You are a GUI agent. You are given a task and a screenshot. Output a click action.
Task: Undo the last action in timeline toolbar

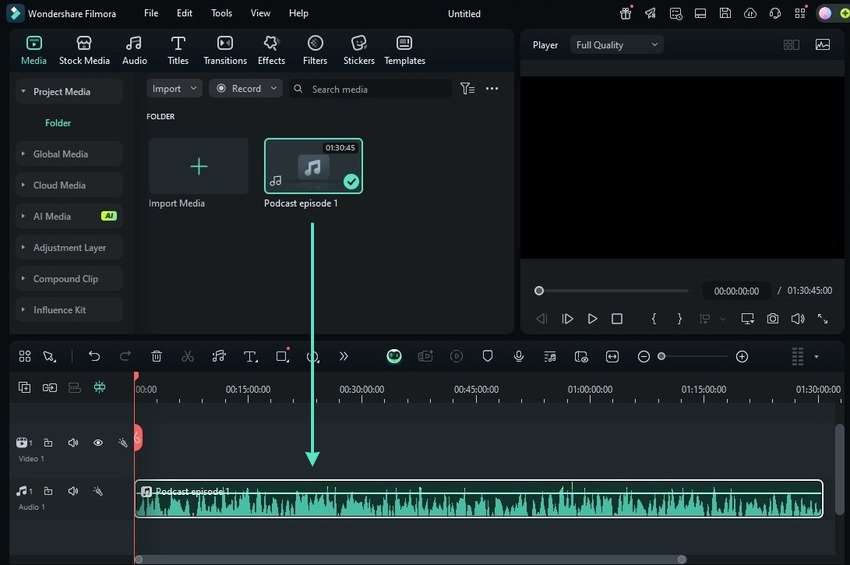[94, 356]
